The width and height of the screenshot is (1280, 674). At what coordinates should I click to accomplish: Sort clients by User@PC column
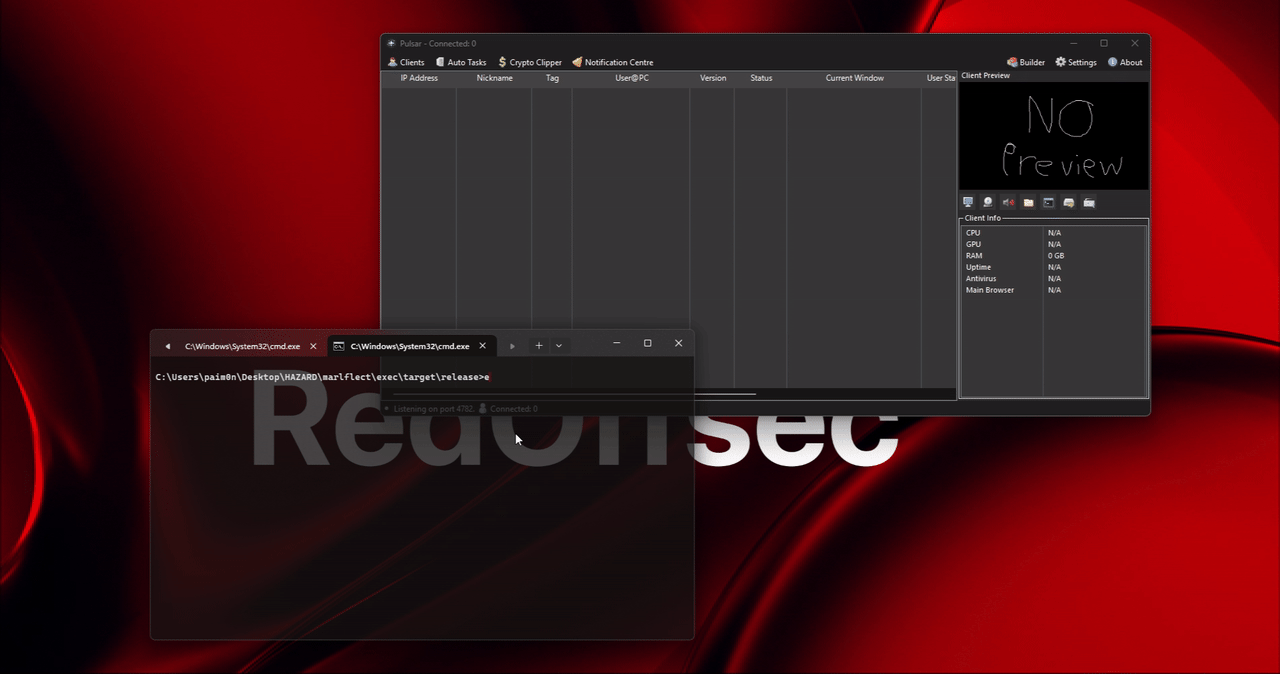pos(631,78)
